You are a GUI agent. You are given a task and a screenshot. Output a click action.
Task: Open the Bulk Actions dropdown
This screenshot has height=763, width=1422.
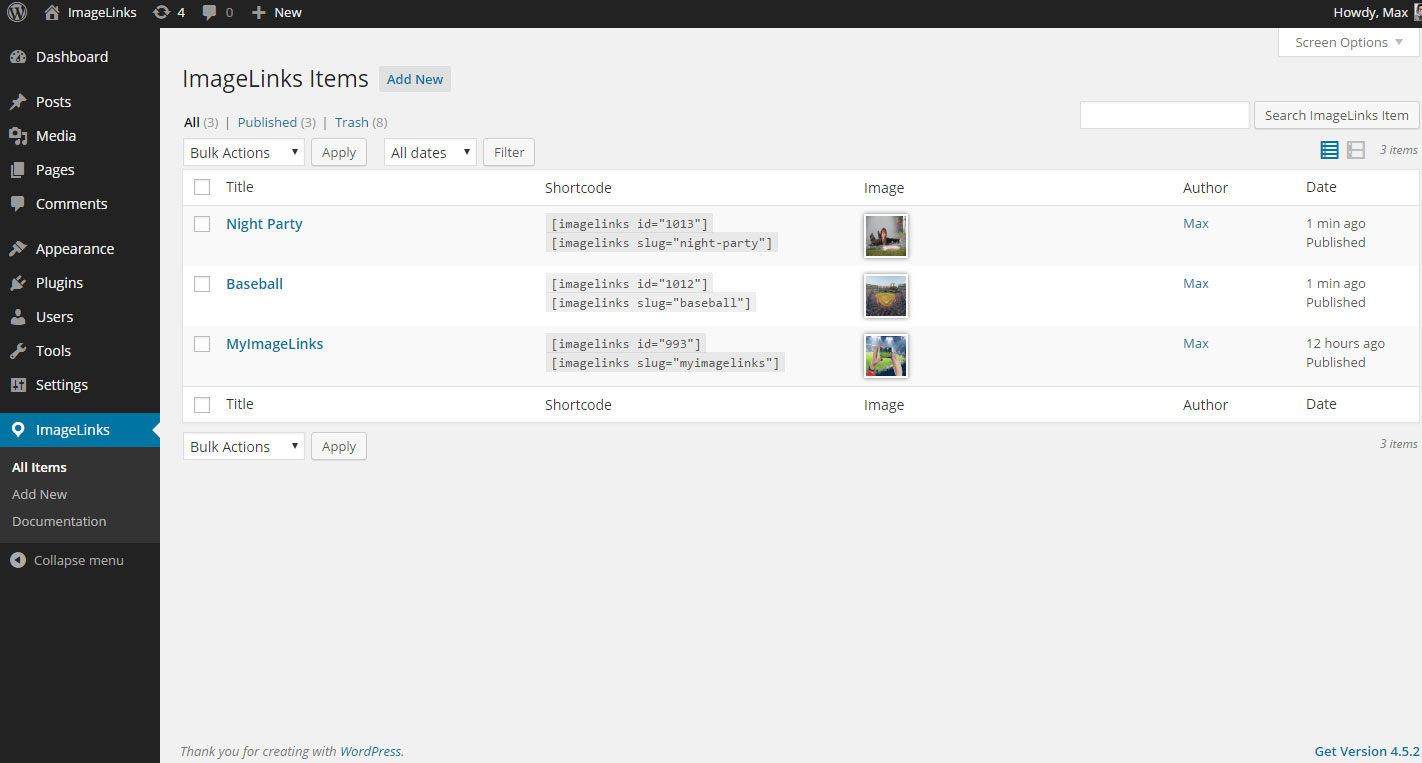click(x=243, y=152)
